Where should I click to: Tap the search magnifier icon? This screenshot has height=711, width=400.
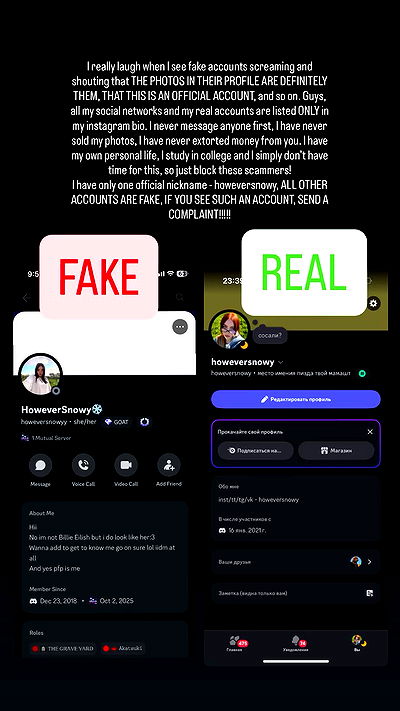[180, 297]
